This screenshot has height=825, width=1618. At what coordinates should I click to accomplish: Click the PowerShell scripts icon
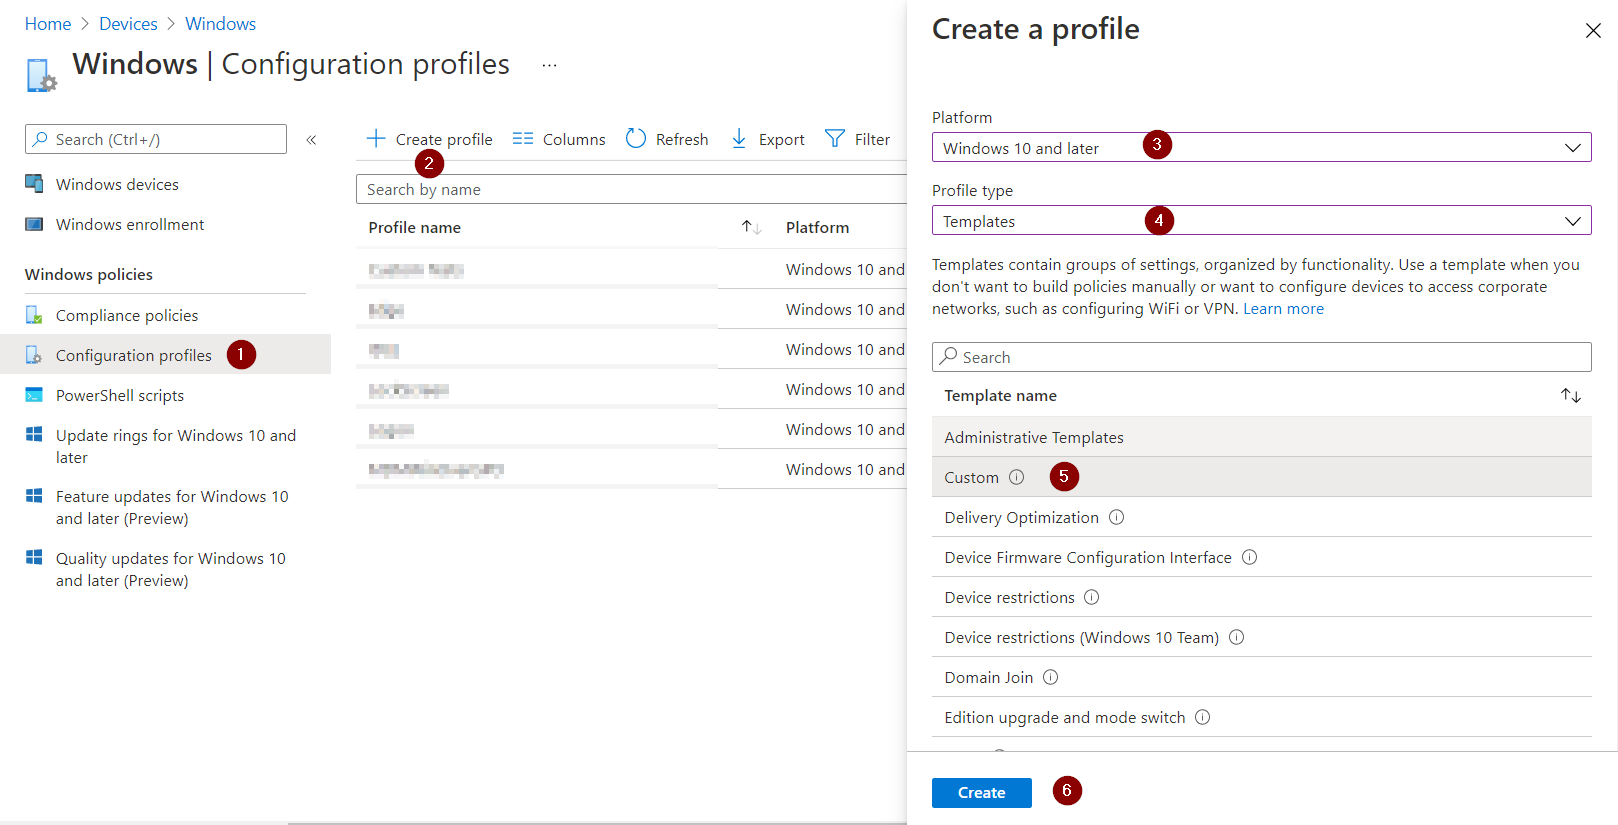[x=34, y=395]
